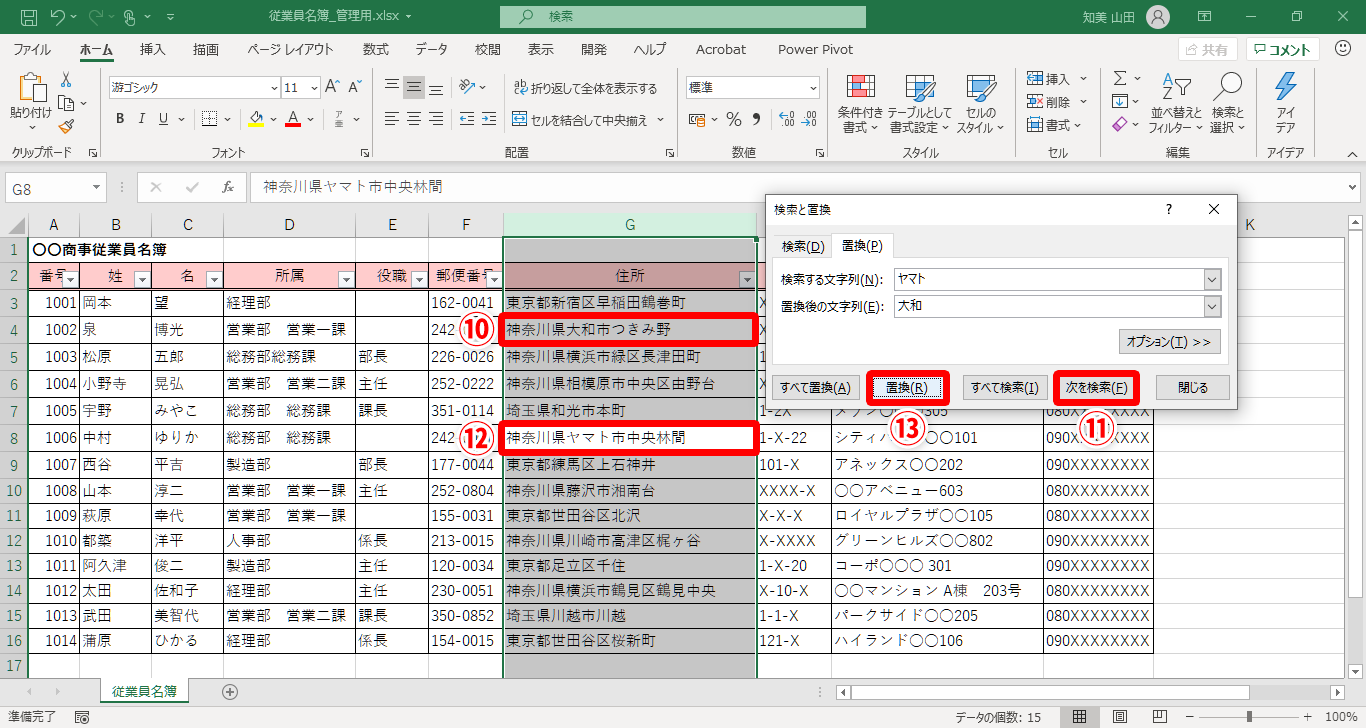Toggle bold formatting
1366x728 pixels.
click(x=120, y=119)
